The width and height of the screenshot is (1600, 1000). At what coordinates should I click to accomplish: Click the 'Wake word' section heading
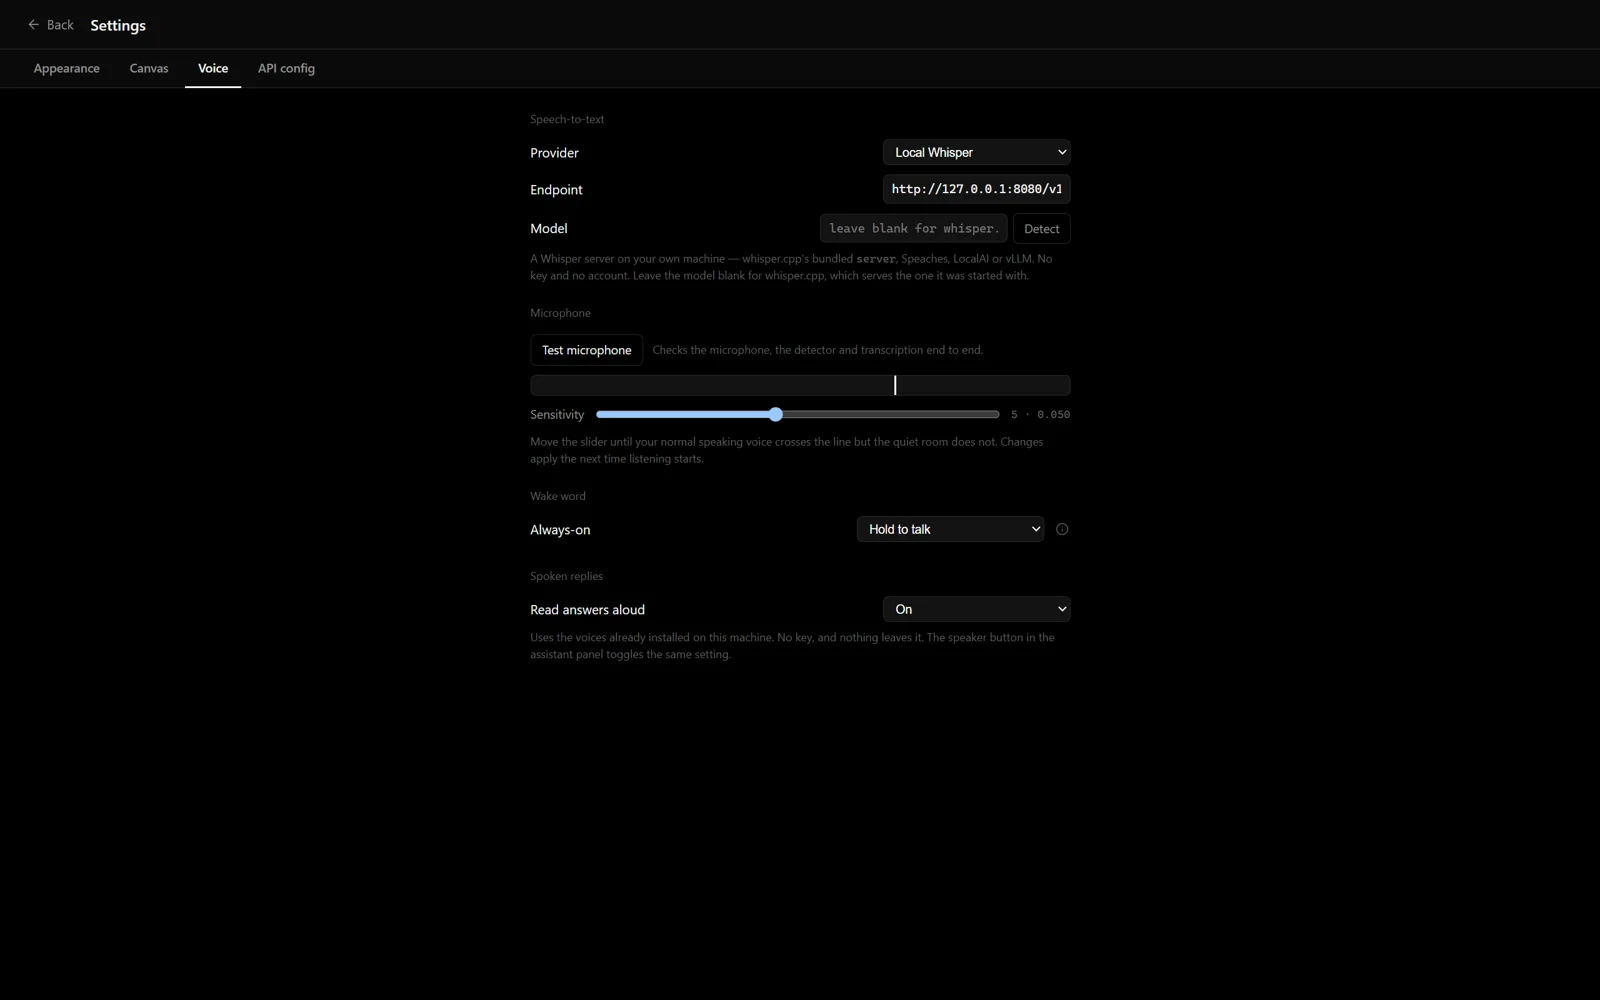coord(558,496)
